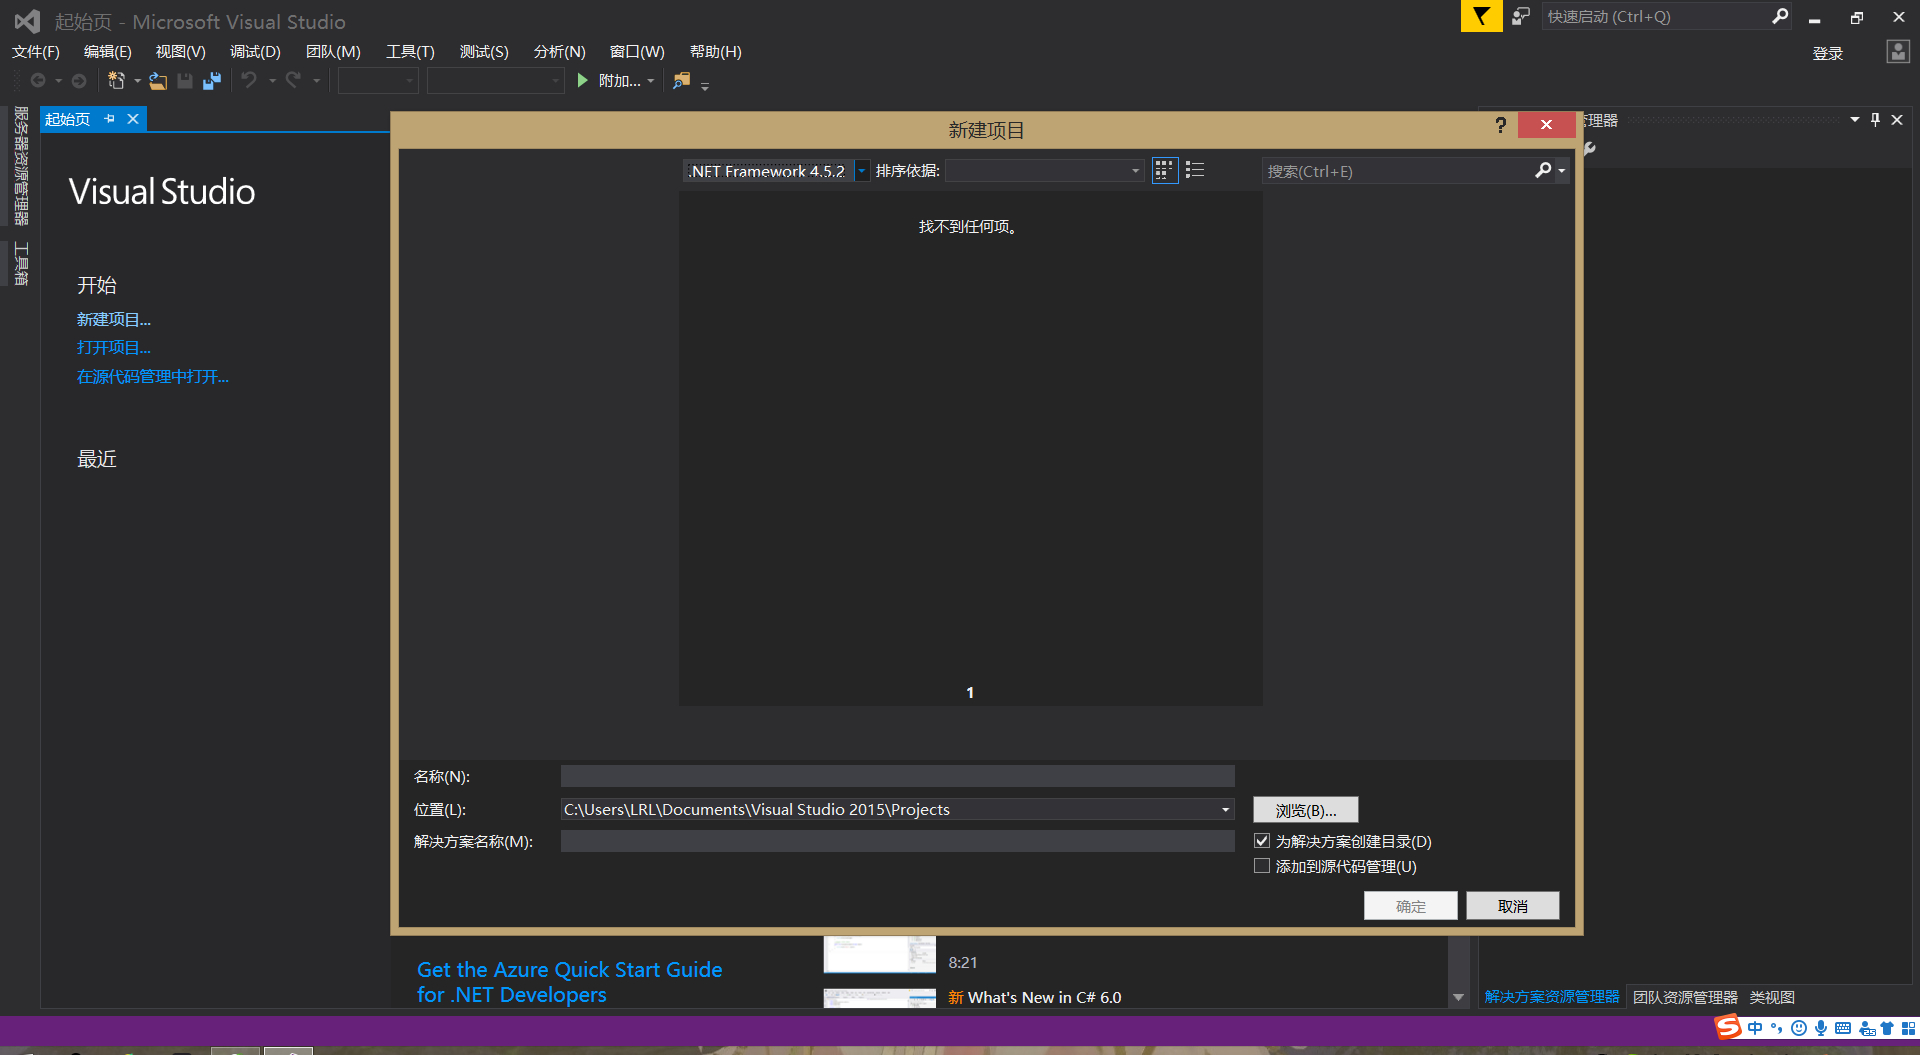Click the help question mark in dialog
Image resolution: width=1920 pixels, height=1055 pixels.
(x=1500, y=125)
